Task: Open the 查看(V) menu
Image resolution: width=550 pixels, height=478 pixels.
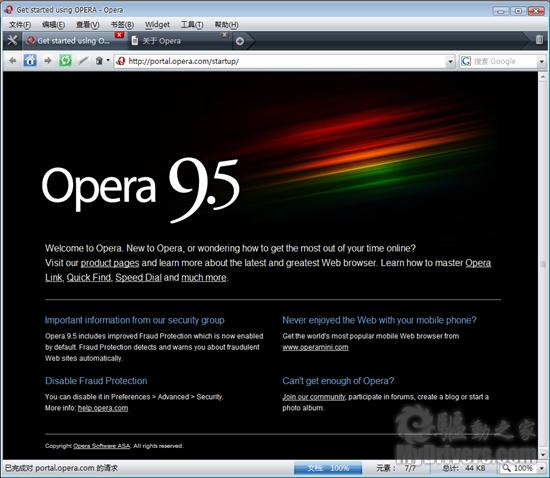Action: coord(87,25)
